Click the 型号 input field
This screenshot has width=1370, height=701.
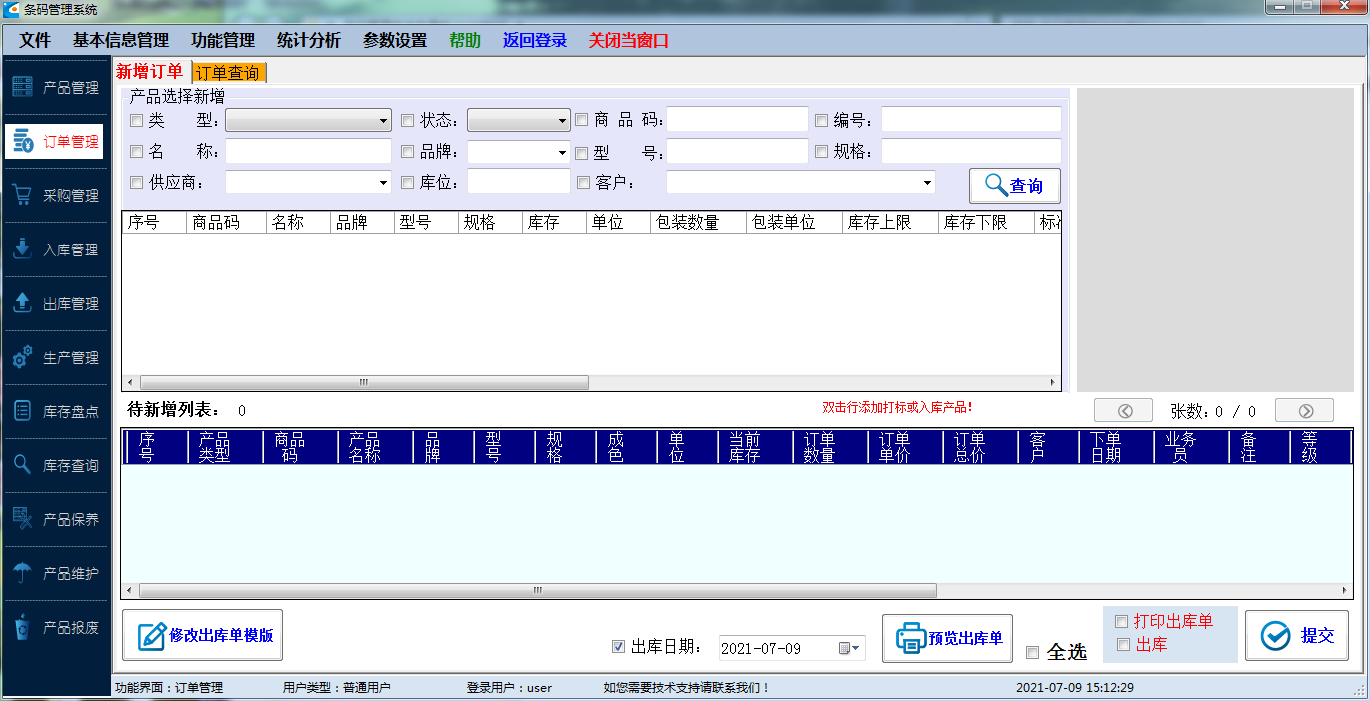click(x=737, y=151)
